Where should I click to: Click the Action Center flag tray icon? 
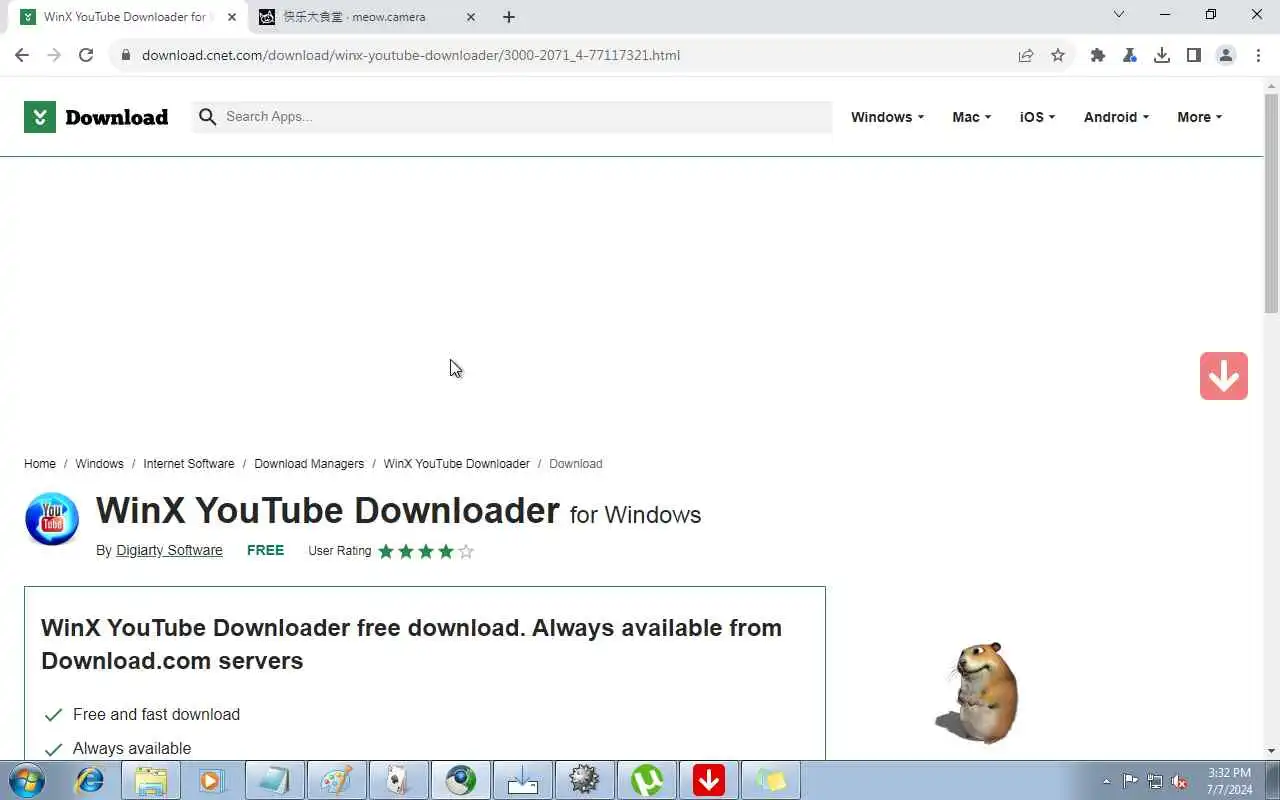pyautogui.click(x=1130, y=781)
